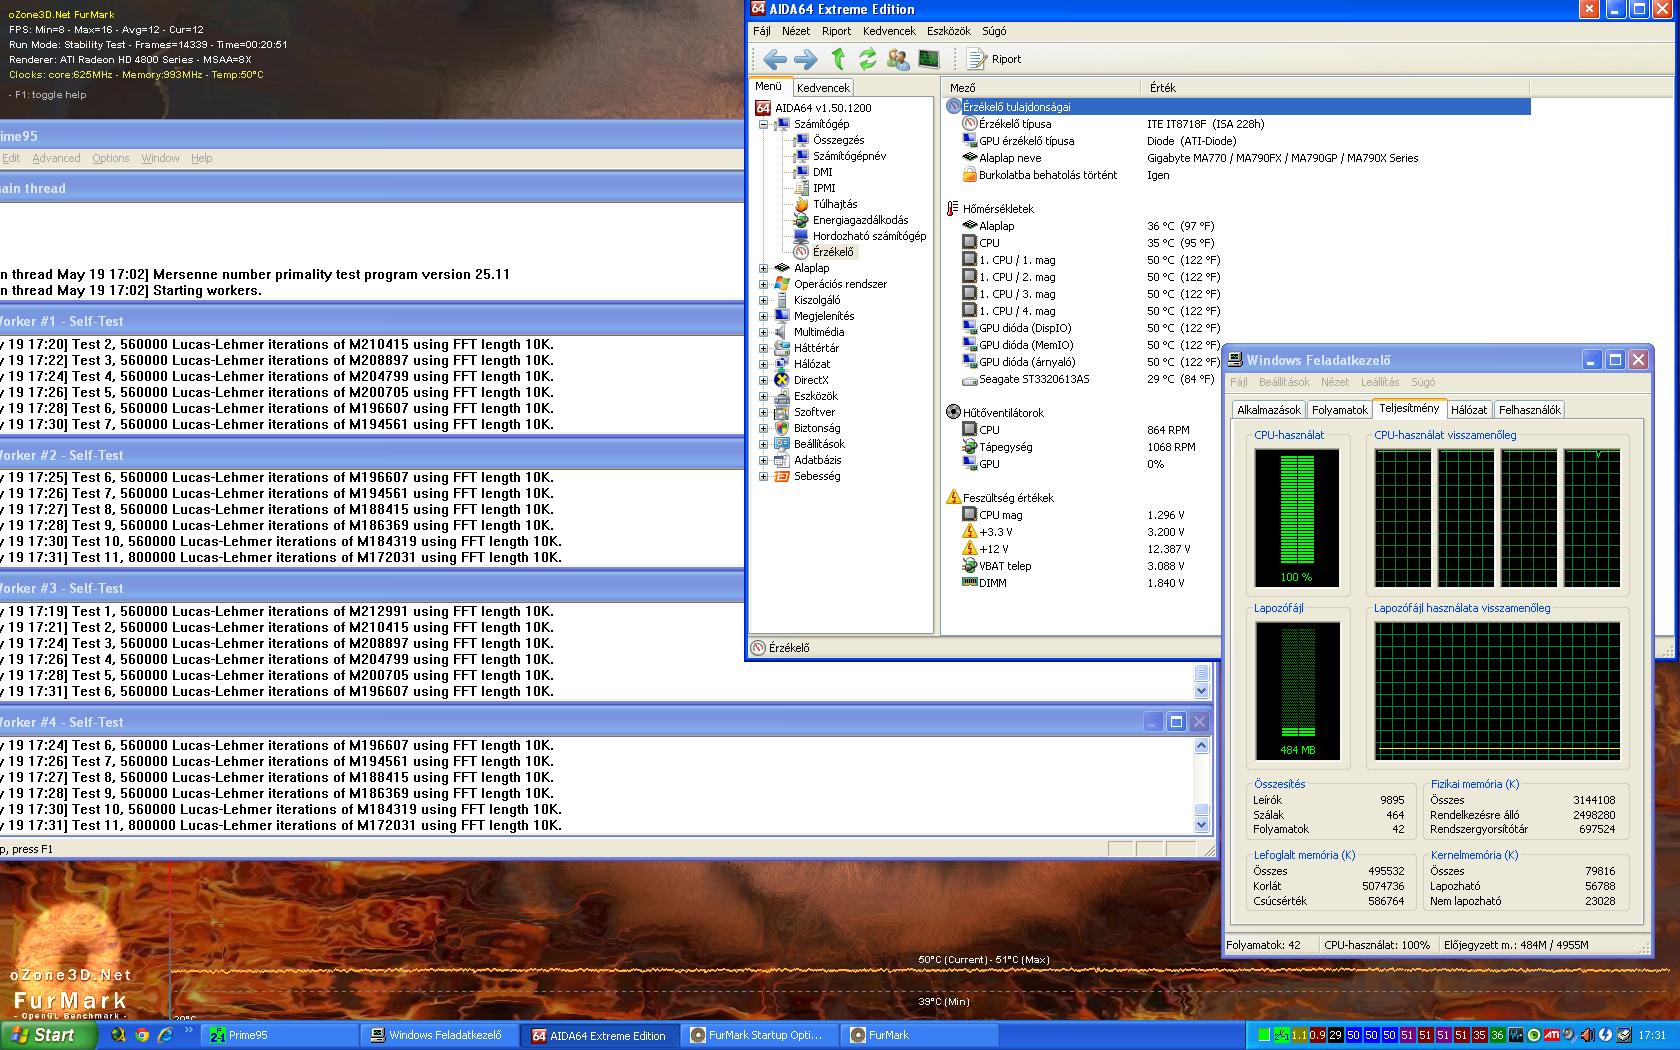
Task: Expand the Megjelenítés tree node
Action: 763,316
